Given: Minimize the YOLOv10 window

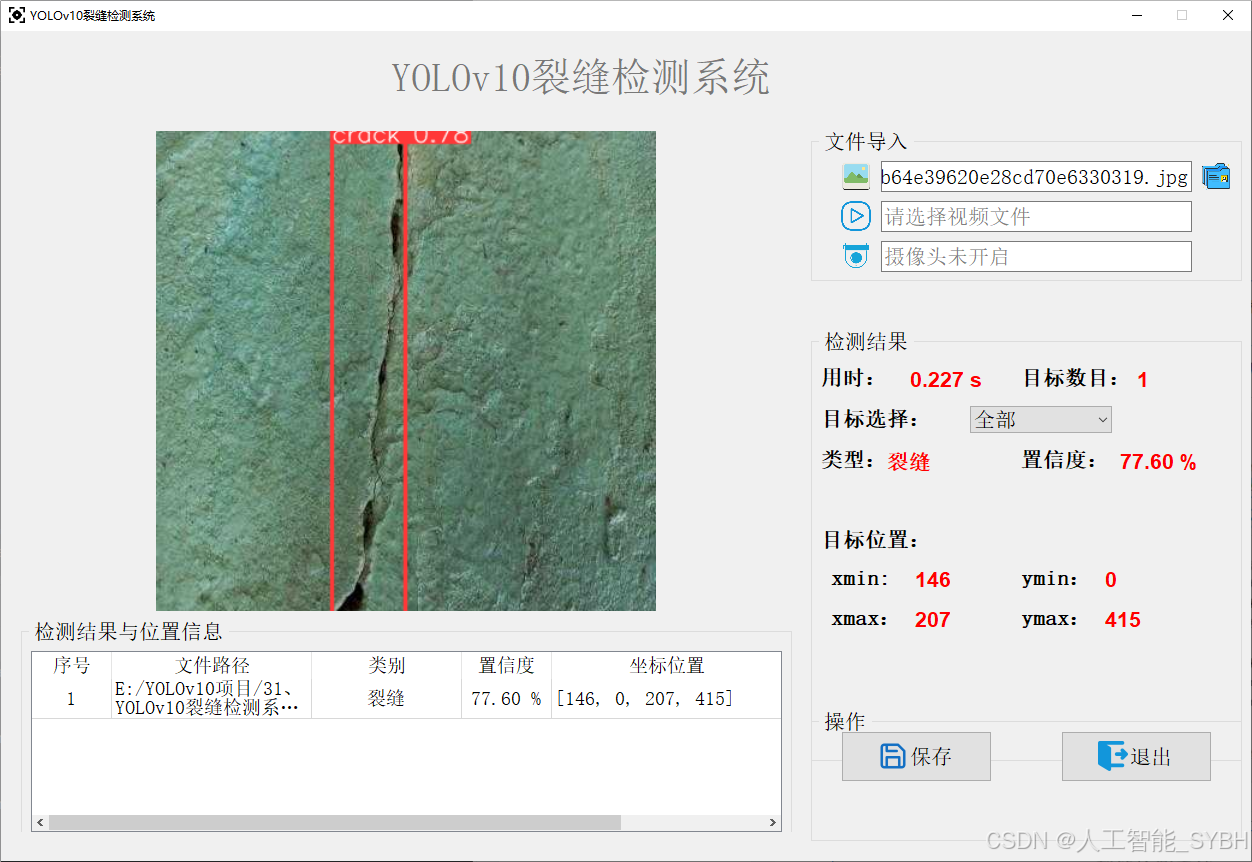Looking at the screenshot, I should (x=1137, y=16).
